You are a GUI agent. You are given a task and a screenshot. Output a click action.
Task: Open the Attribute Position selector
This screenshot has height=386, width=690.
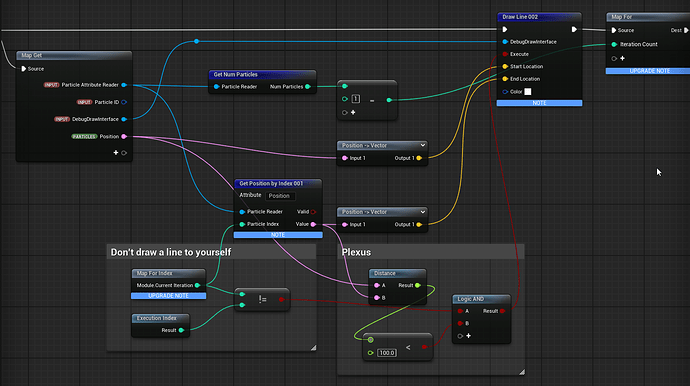[280, 196]
